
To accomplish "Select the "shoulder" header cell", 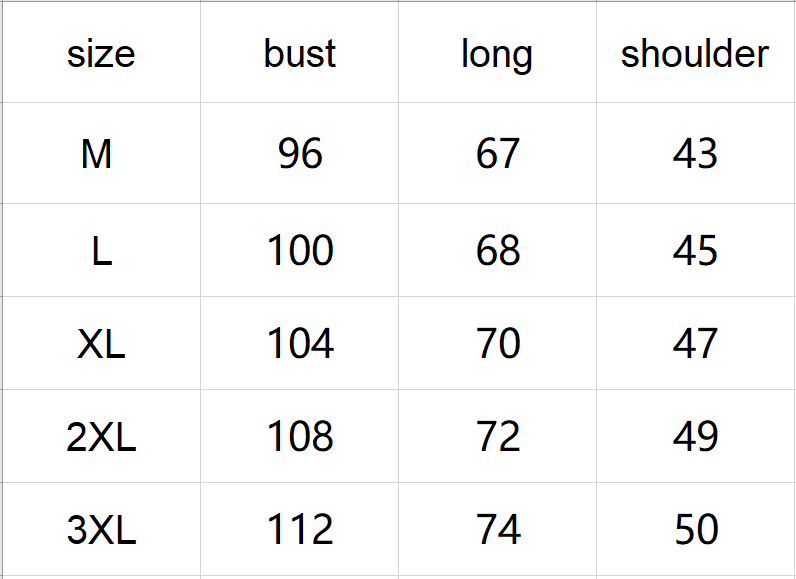I will tap(695, 54).
